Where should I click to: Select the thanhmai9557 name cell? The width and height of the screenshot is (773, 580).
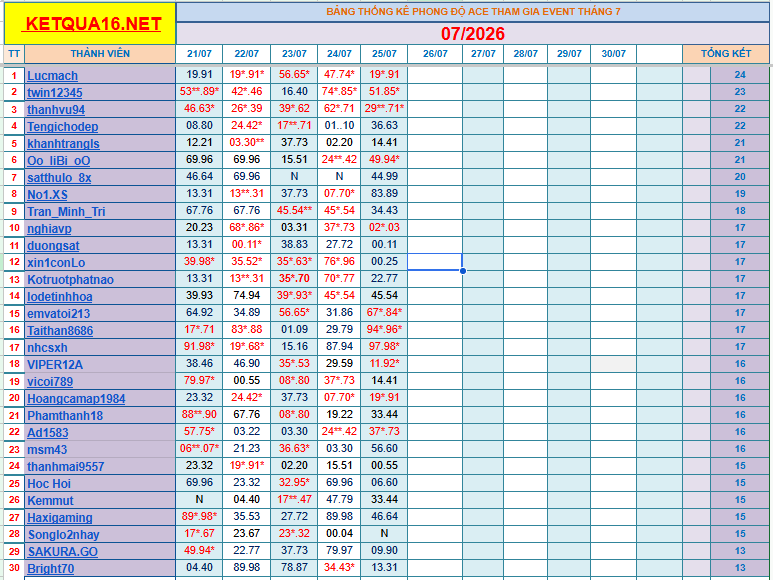[x=100, y=467]
